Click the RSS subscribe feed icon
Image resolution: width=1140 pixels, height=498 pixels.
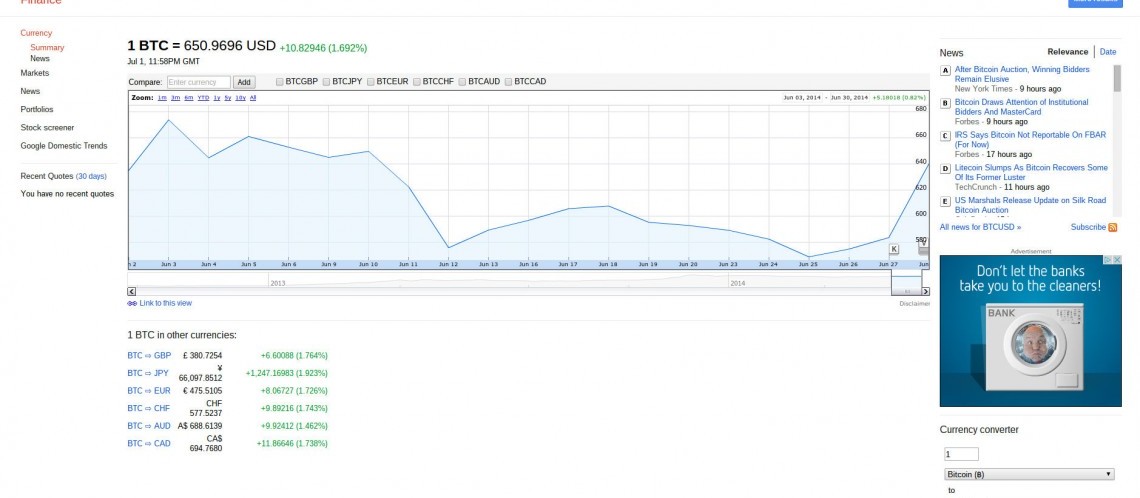tap(1112, 228)
